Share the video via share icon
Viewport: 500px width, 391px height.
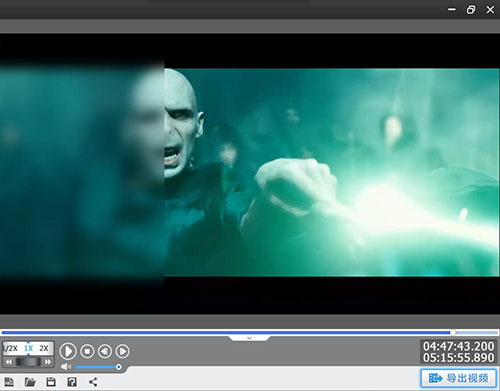click(93, 382)
